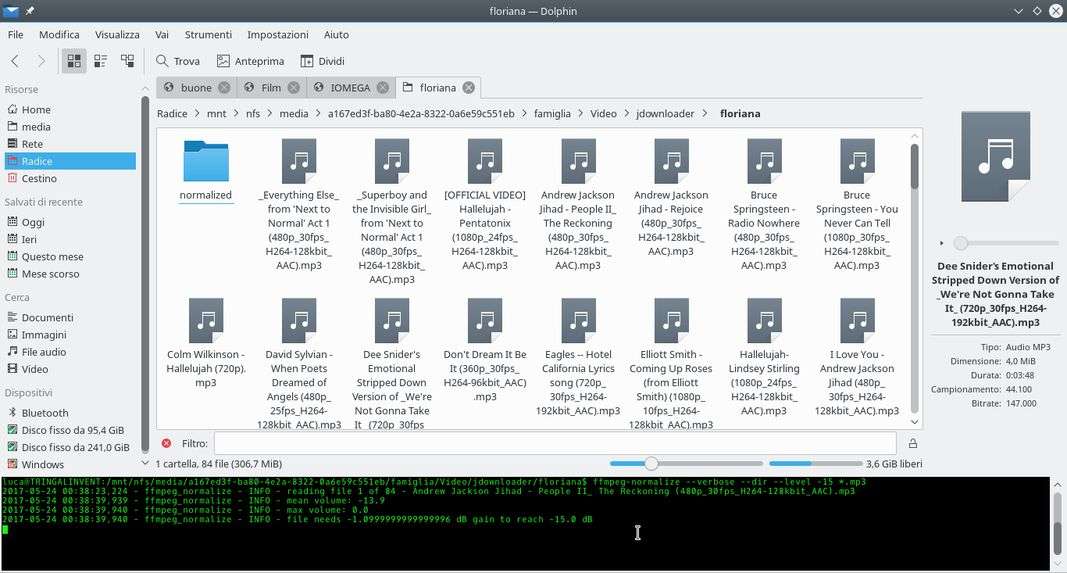The height and width of the screenshot is (573, 1067).
Task: Switch to Compact view mode
Action: [x=100, y=61]
